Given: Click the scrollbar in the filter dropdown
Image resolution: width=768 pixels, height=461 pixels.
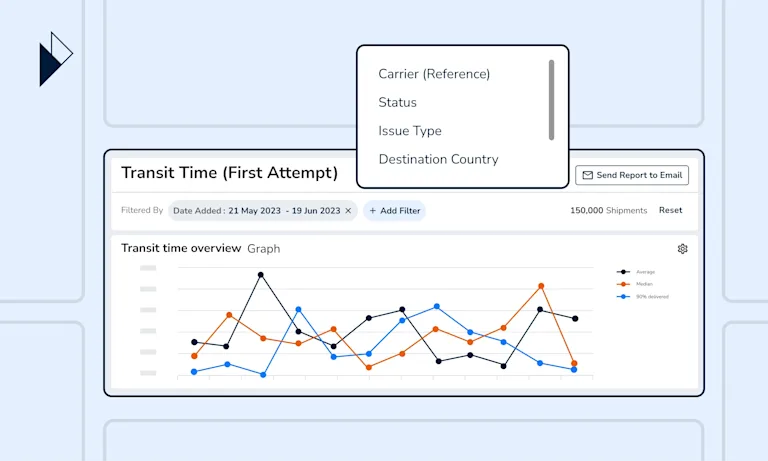Looking at the screenshot, I should click(x=552, y=100).
